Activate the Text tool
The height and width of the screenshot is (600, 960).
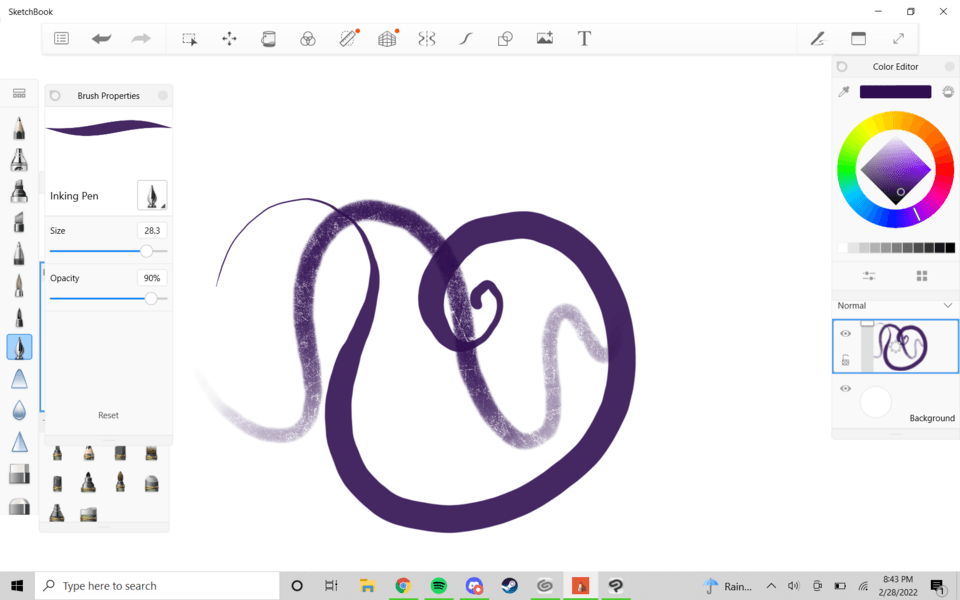[x=583, y=38]
